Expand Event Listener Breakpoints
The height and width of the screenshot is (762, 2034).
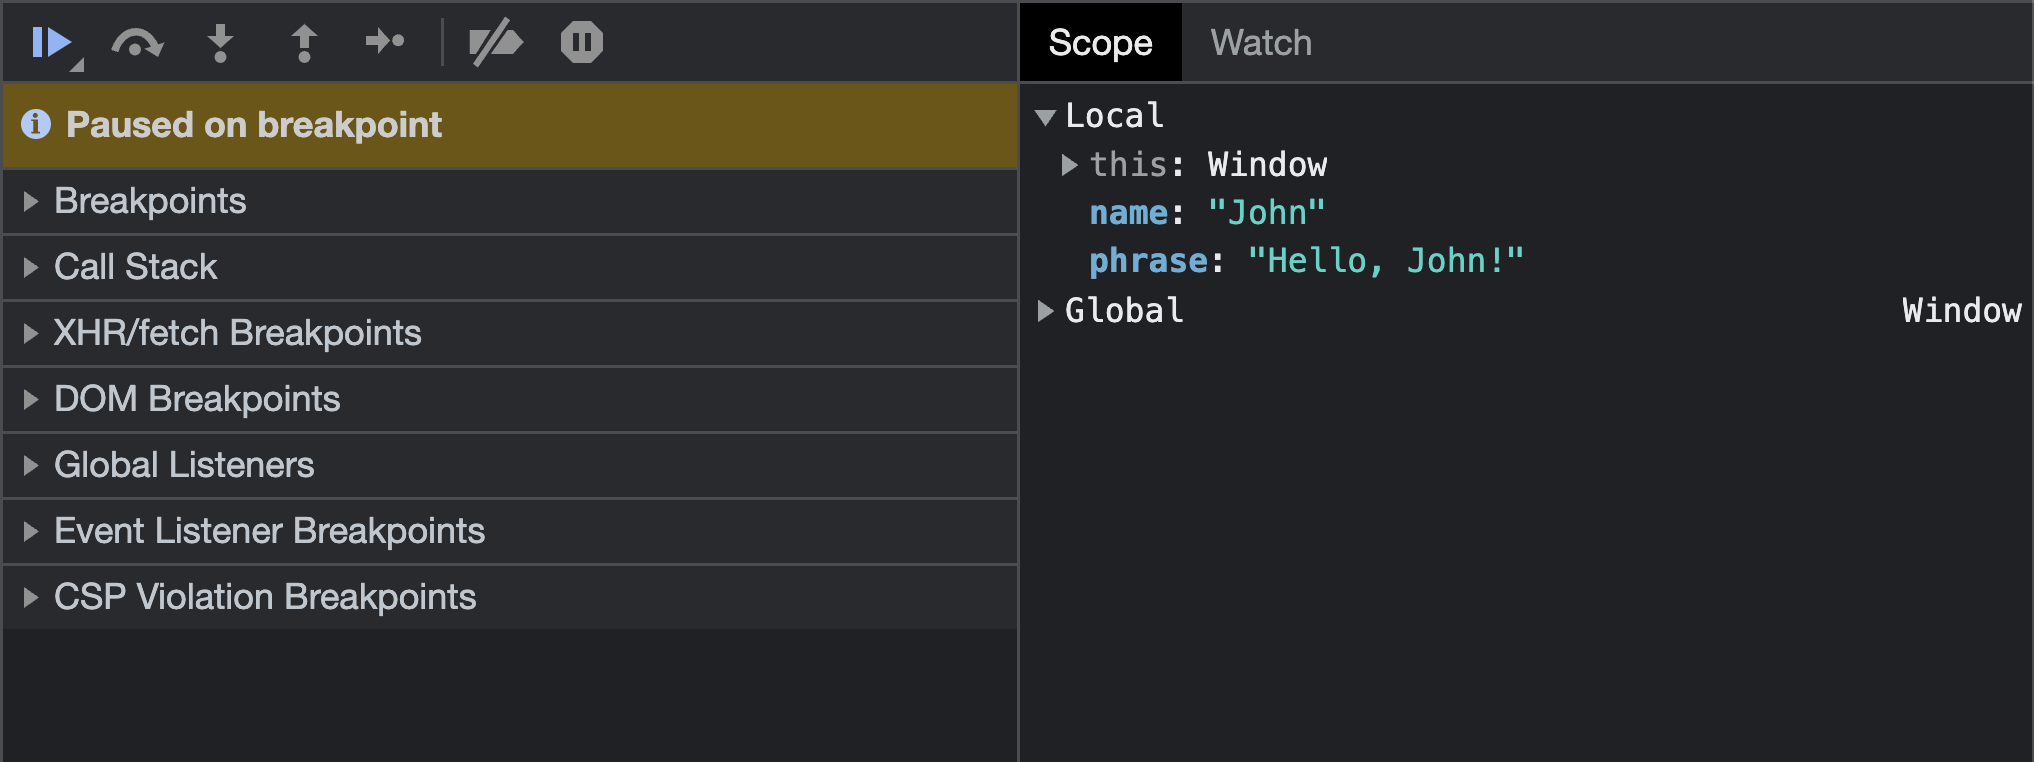(x=269, y=531)
